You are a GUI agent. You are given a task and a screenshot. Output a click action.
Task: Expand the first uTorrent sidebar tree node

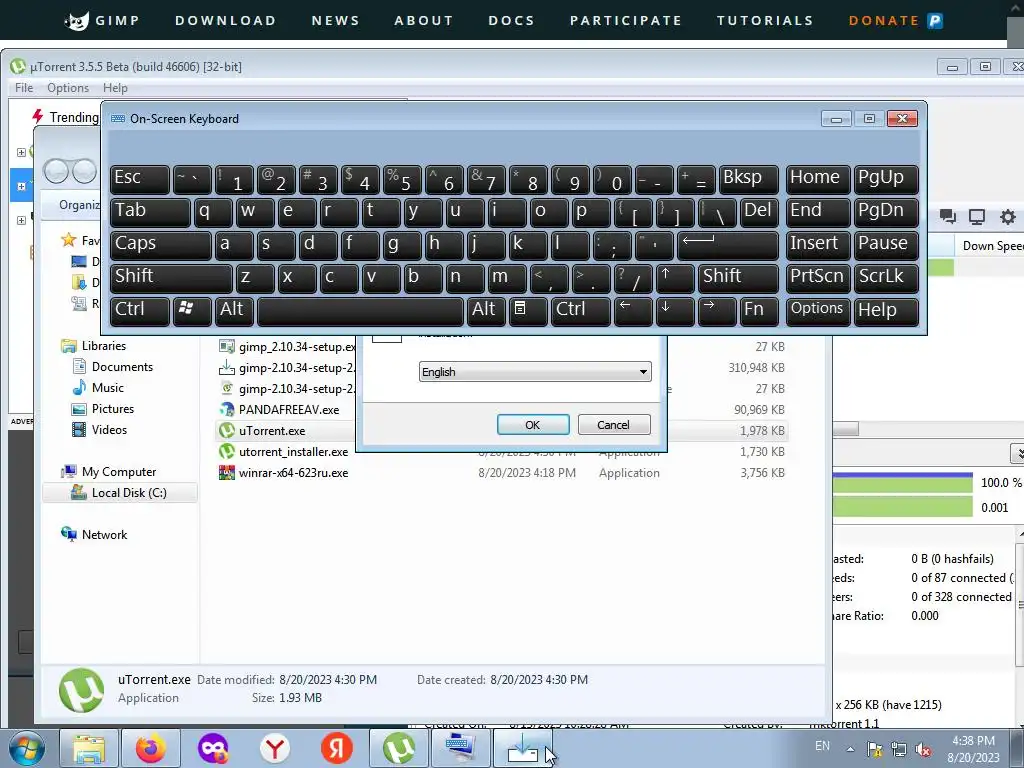click(x=21, y=152)
